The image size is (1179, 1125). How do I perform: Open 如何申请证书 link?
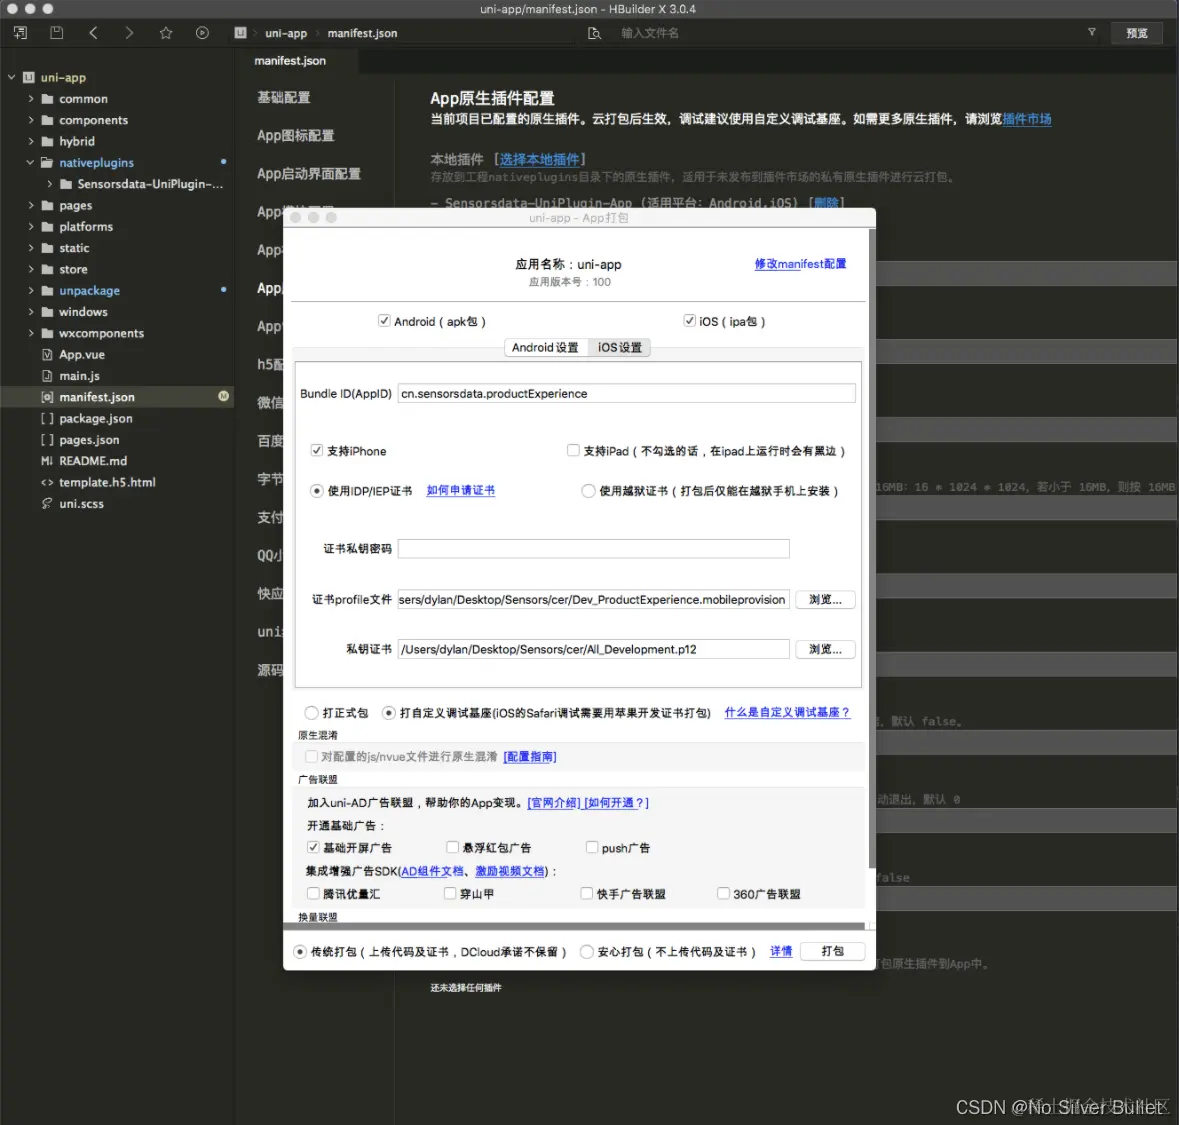tap(460, 490)
